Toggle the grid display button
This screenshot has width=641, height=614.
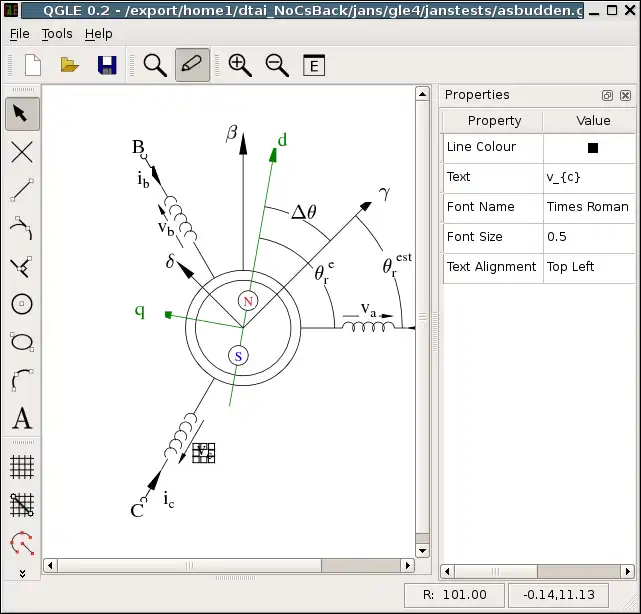pyautogui.click(x=22, y=467)
